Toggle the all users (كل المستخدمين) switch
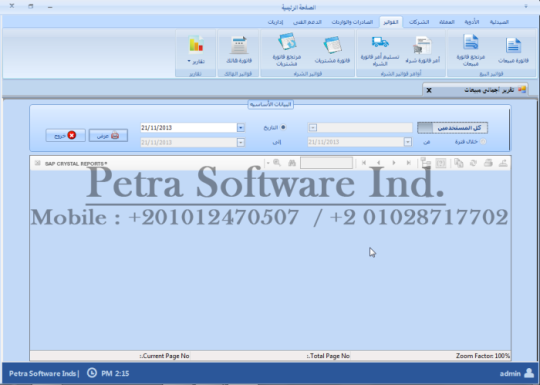This screenshot has height=385, width=540. pyautogui.click(x=452, y=128)
